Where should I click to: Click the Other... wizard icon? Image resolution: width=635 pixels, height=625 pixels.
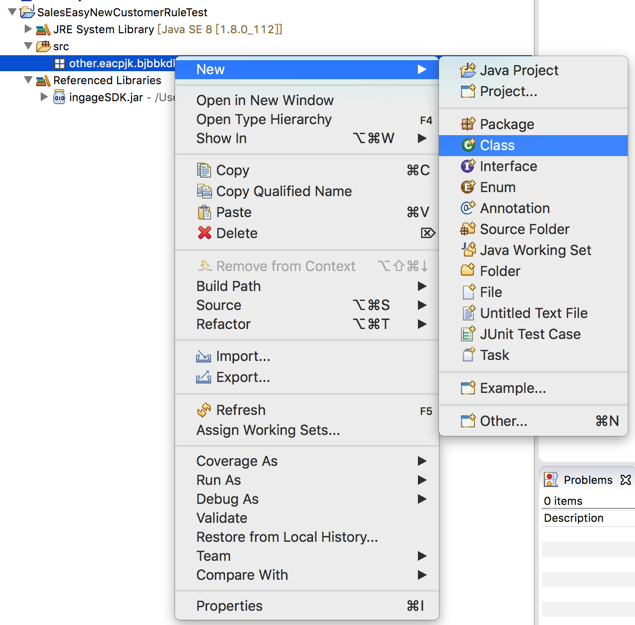click(x=468, y=421)
